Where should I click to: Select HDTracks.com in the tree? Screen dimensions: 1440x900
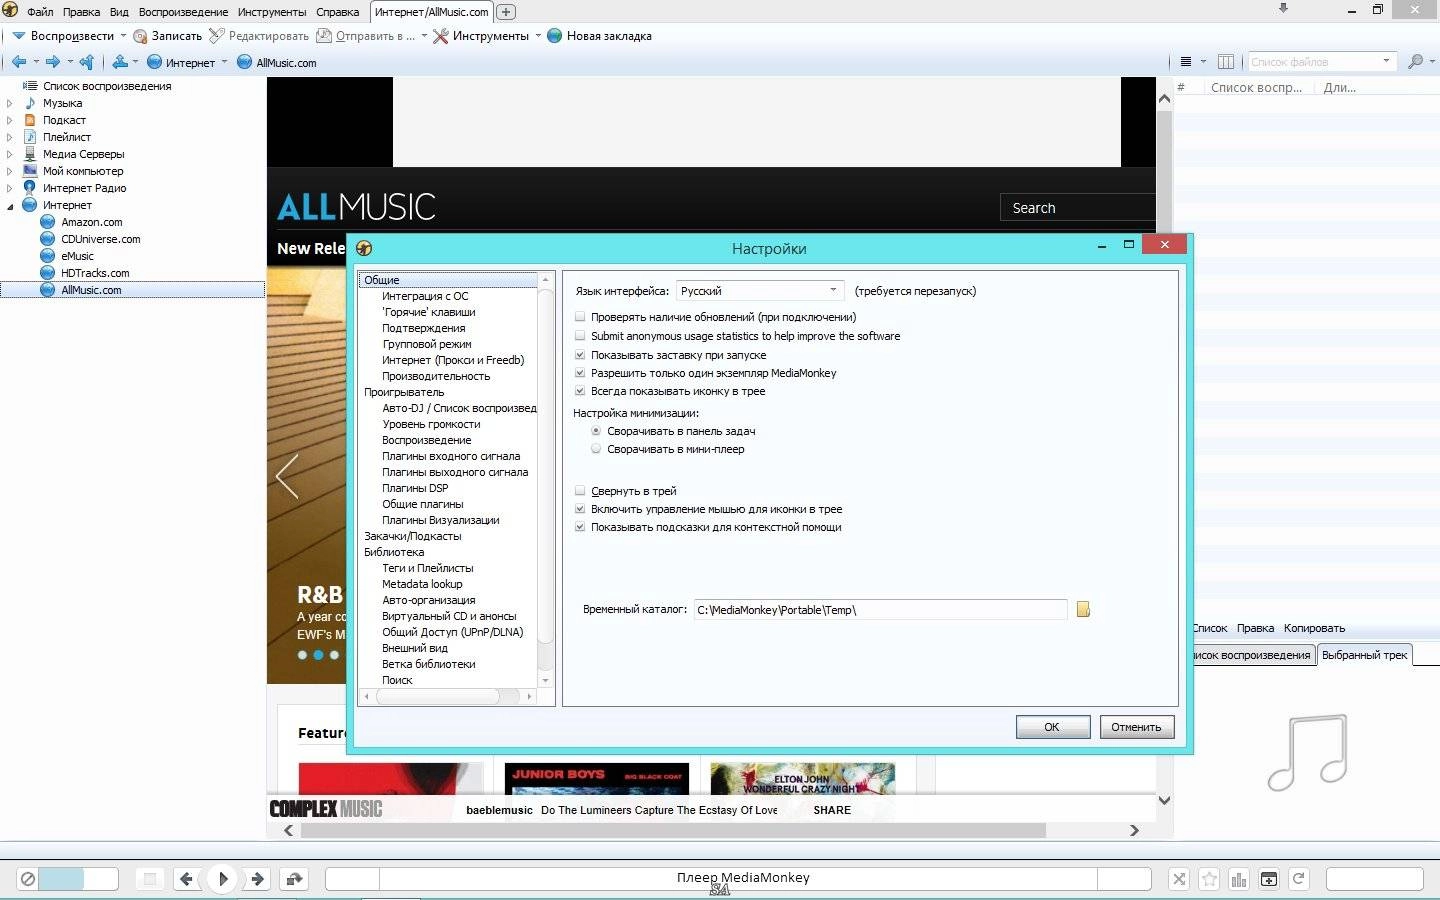tap(95, 273)
